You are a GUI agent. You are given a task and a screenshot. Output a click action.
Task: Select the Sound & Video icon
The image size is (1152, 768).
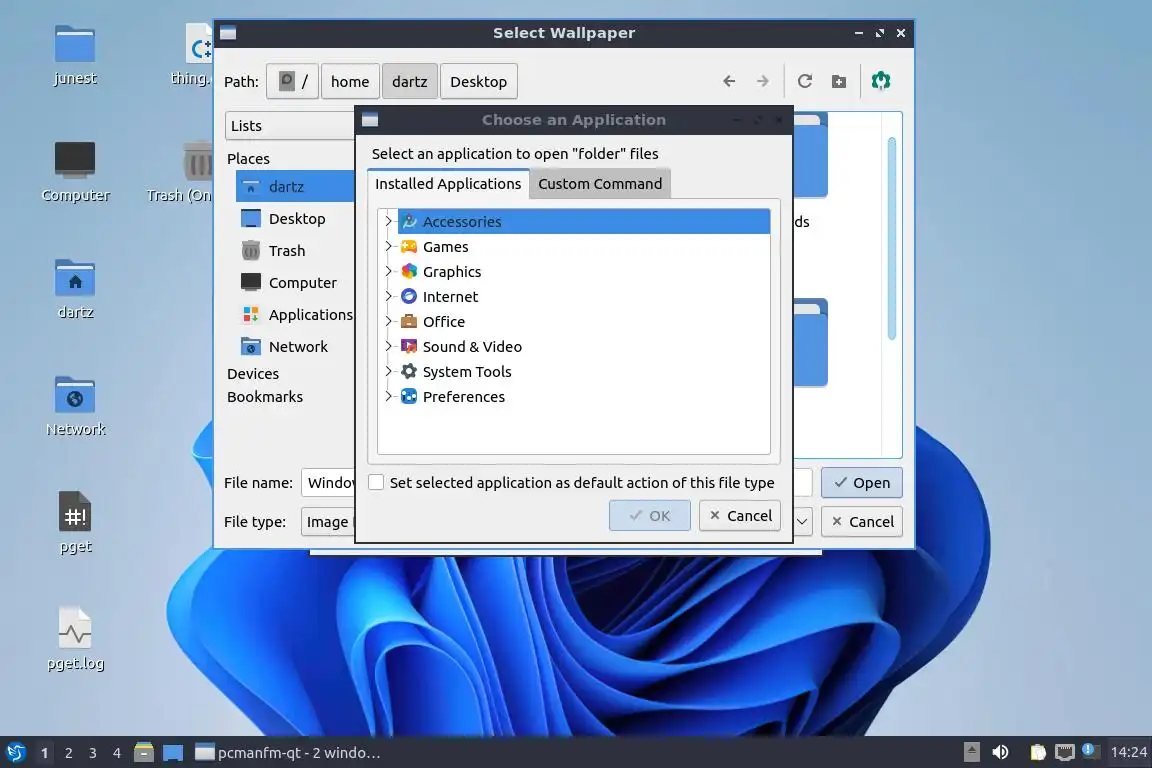point(409,346)
